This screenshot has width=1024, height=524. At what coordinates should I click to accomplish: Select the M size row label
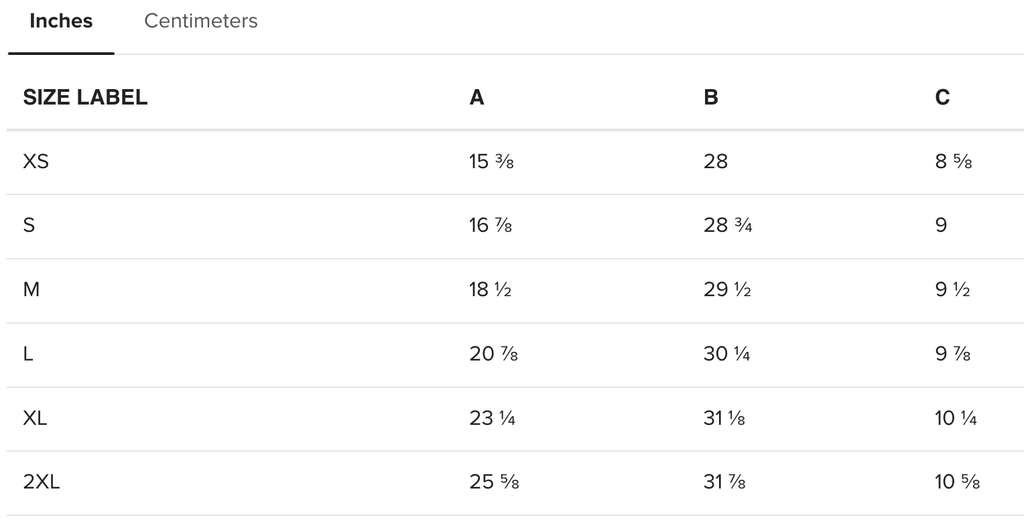pos(31,289)
